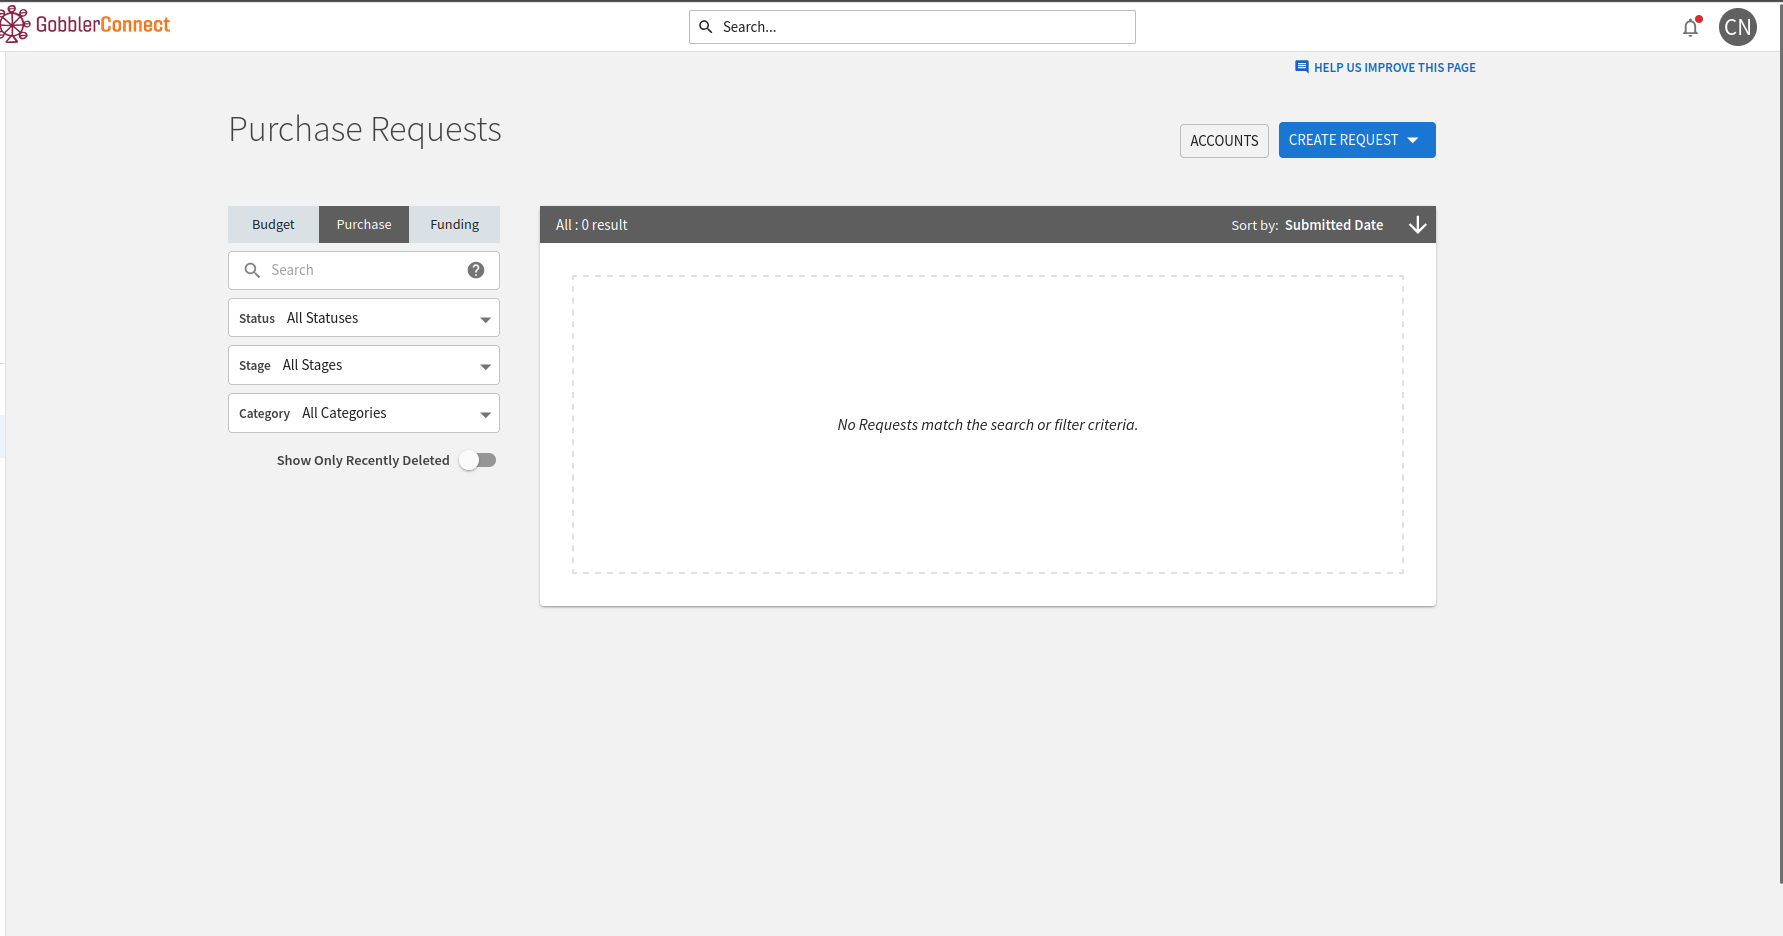The width and height of the screenshot is (1783, 936).
Task: Open the CN user avatar menu
Action: (x=1737, y=27)
